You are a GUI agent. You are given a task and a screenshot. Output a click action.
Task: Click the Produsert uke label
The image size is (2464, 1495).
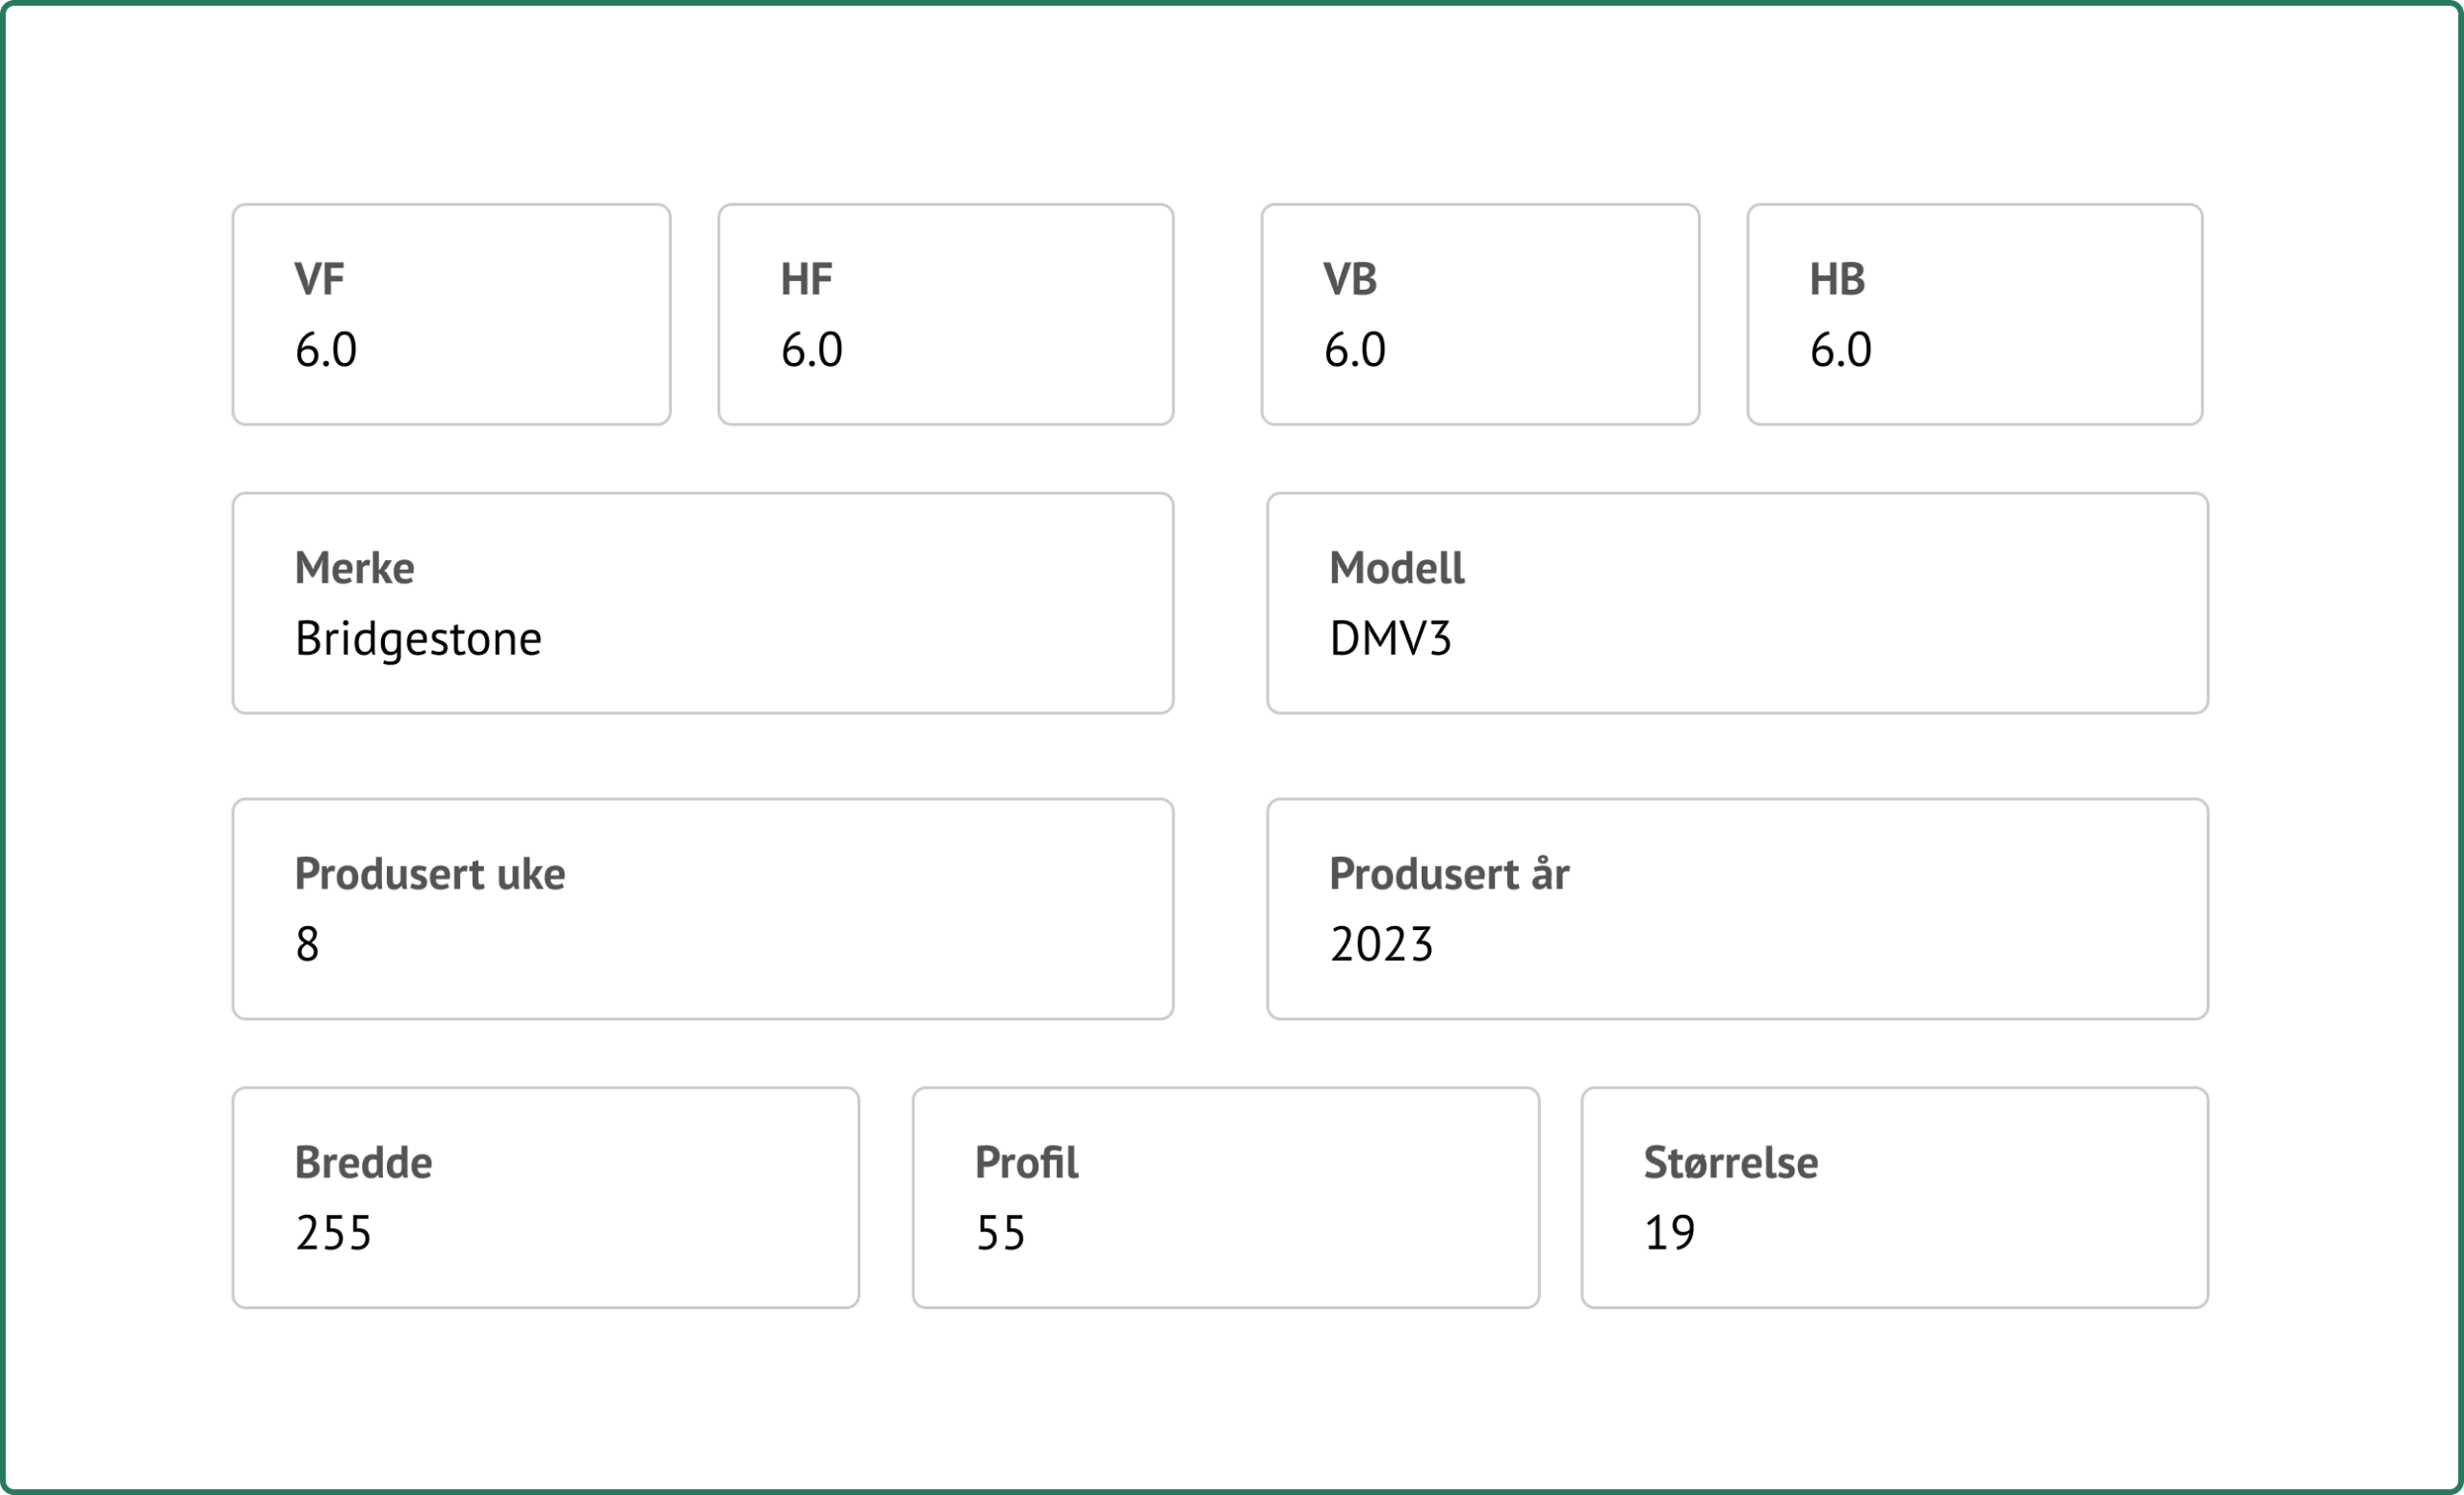coord(430,874)
